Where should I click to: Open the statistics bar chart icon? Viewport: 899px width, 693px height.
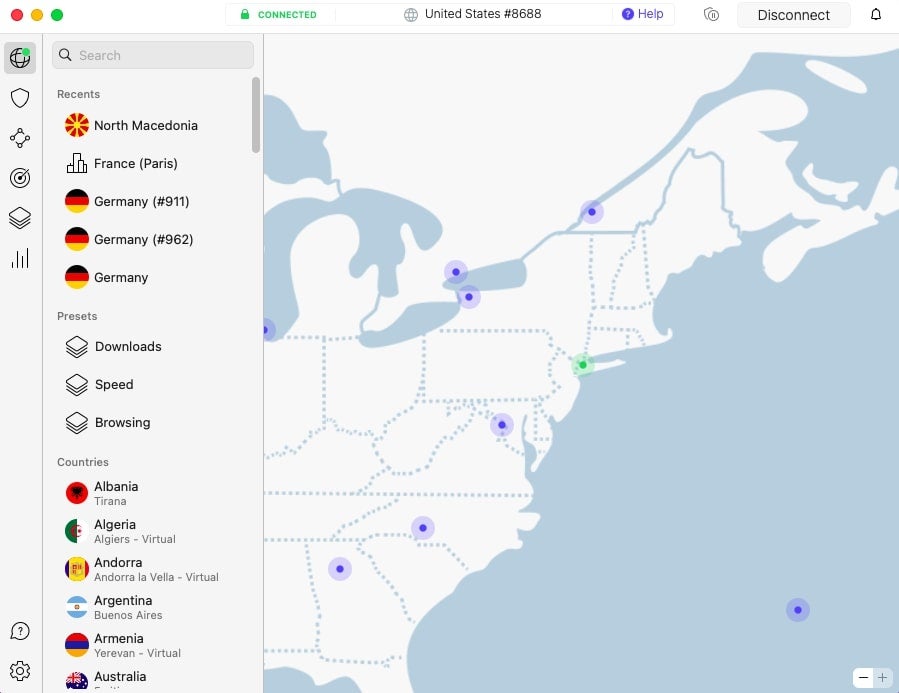point(20,259)
